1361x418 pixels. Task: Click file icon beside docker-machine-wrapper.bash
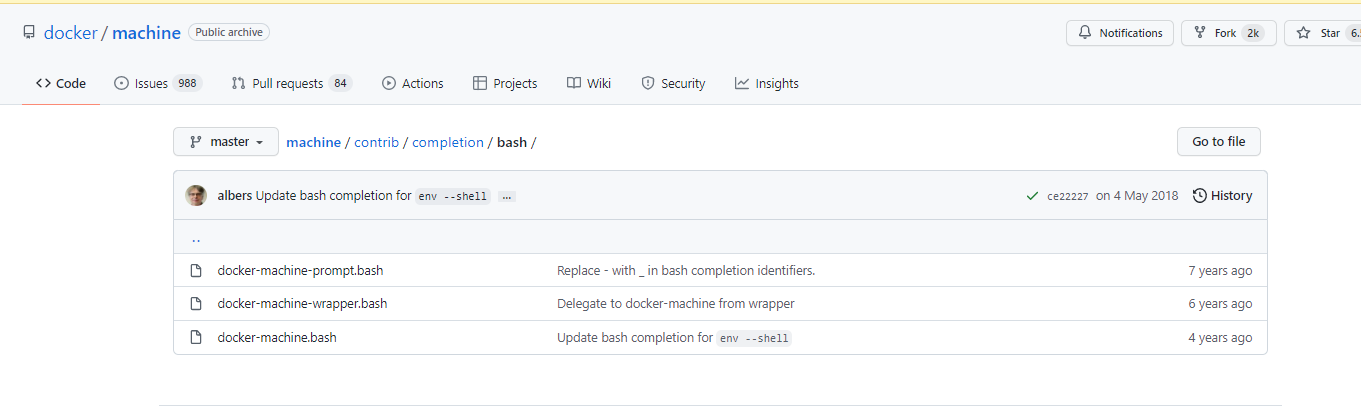(197, 304)
